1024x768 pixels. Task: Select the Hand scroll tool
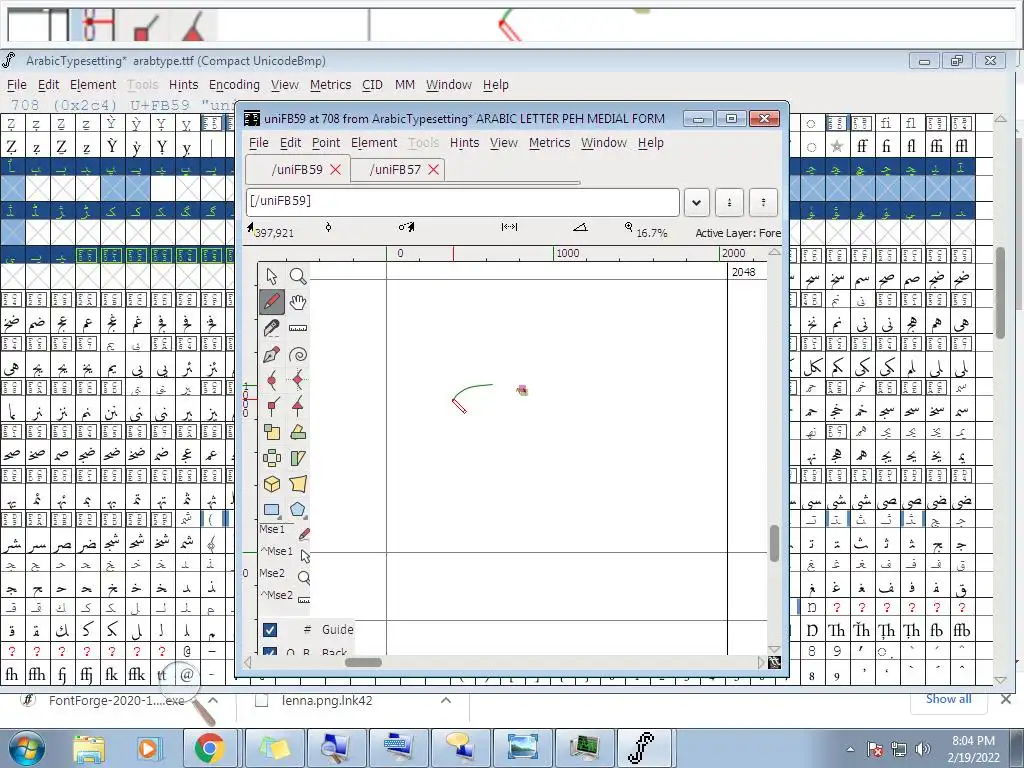coord(298,302)
